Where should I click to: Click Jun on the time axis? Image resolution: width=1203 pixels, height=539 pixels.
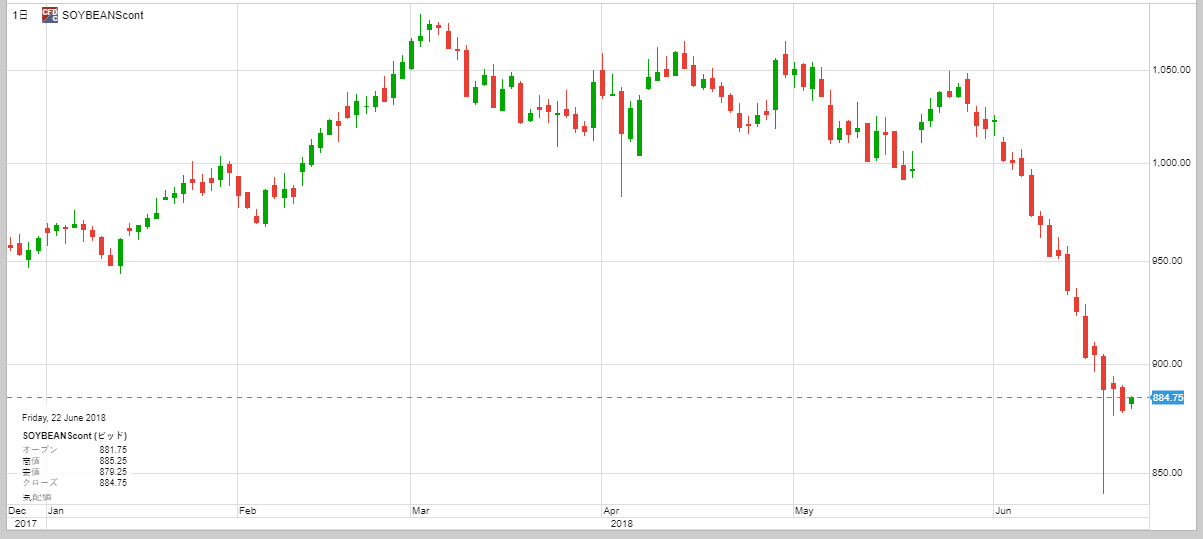pos(1004,511)
